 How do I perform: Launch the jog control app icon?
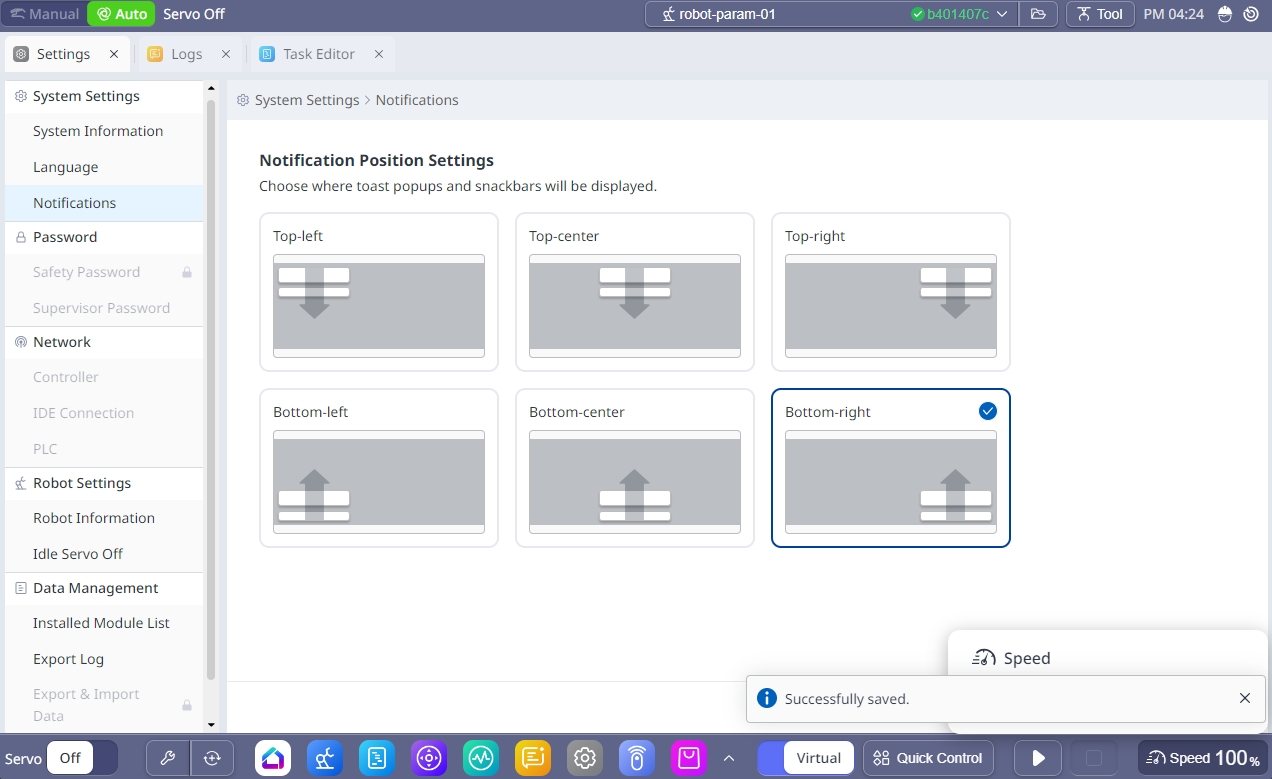(x=429, y=758)
